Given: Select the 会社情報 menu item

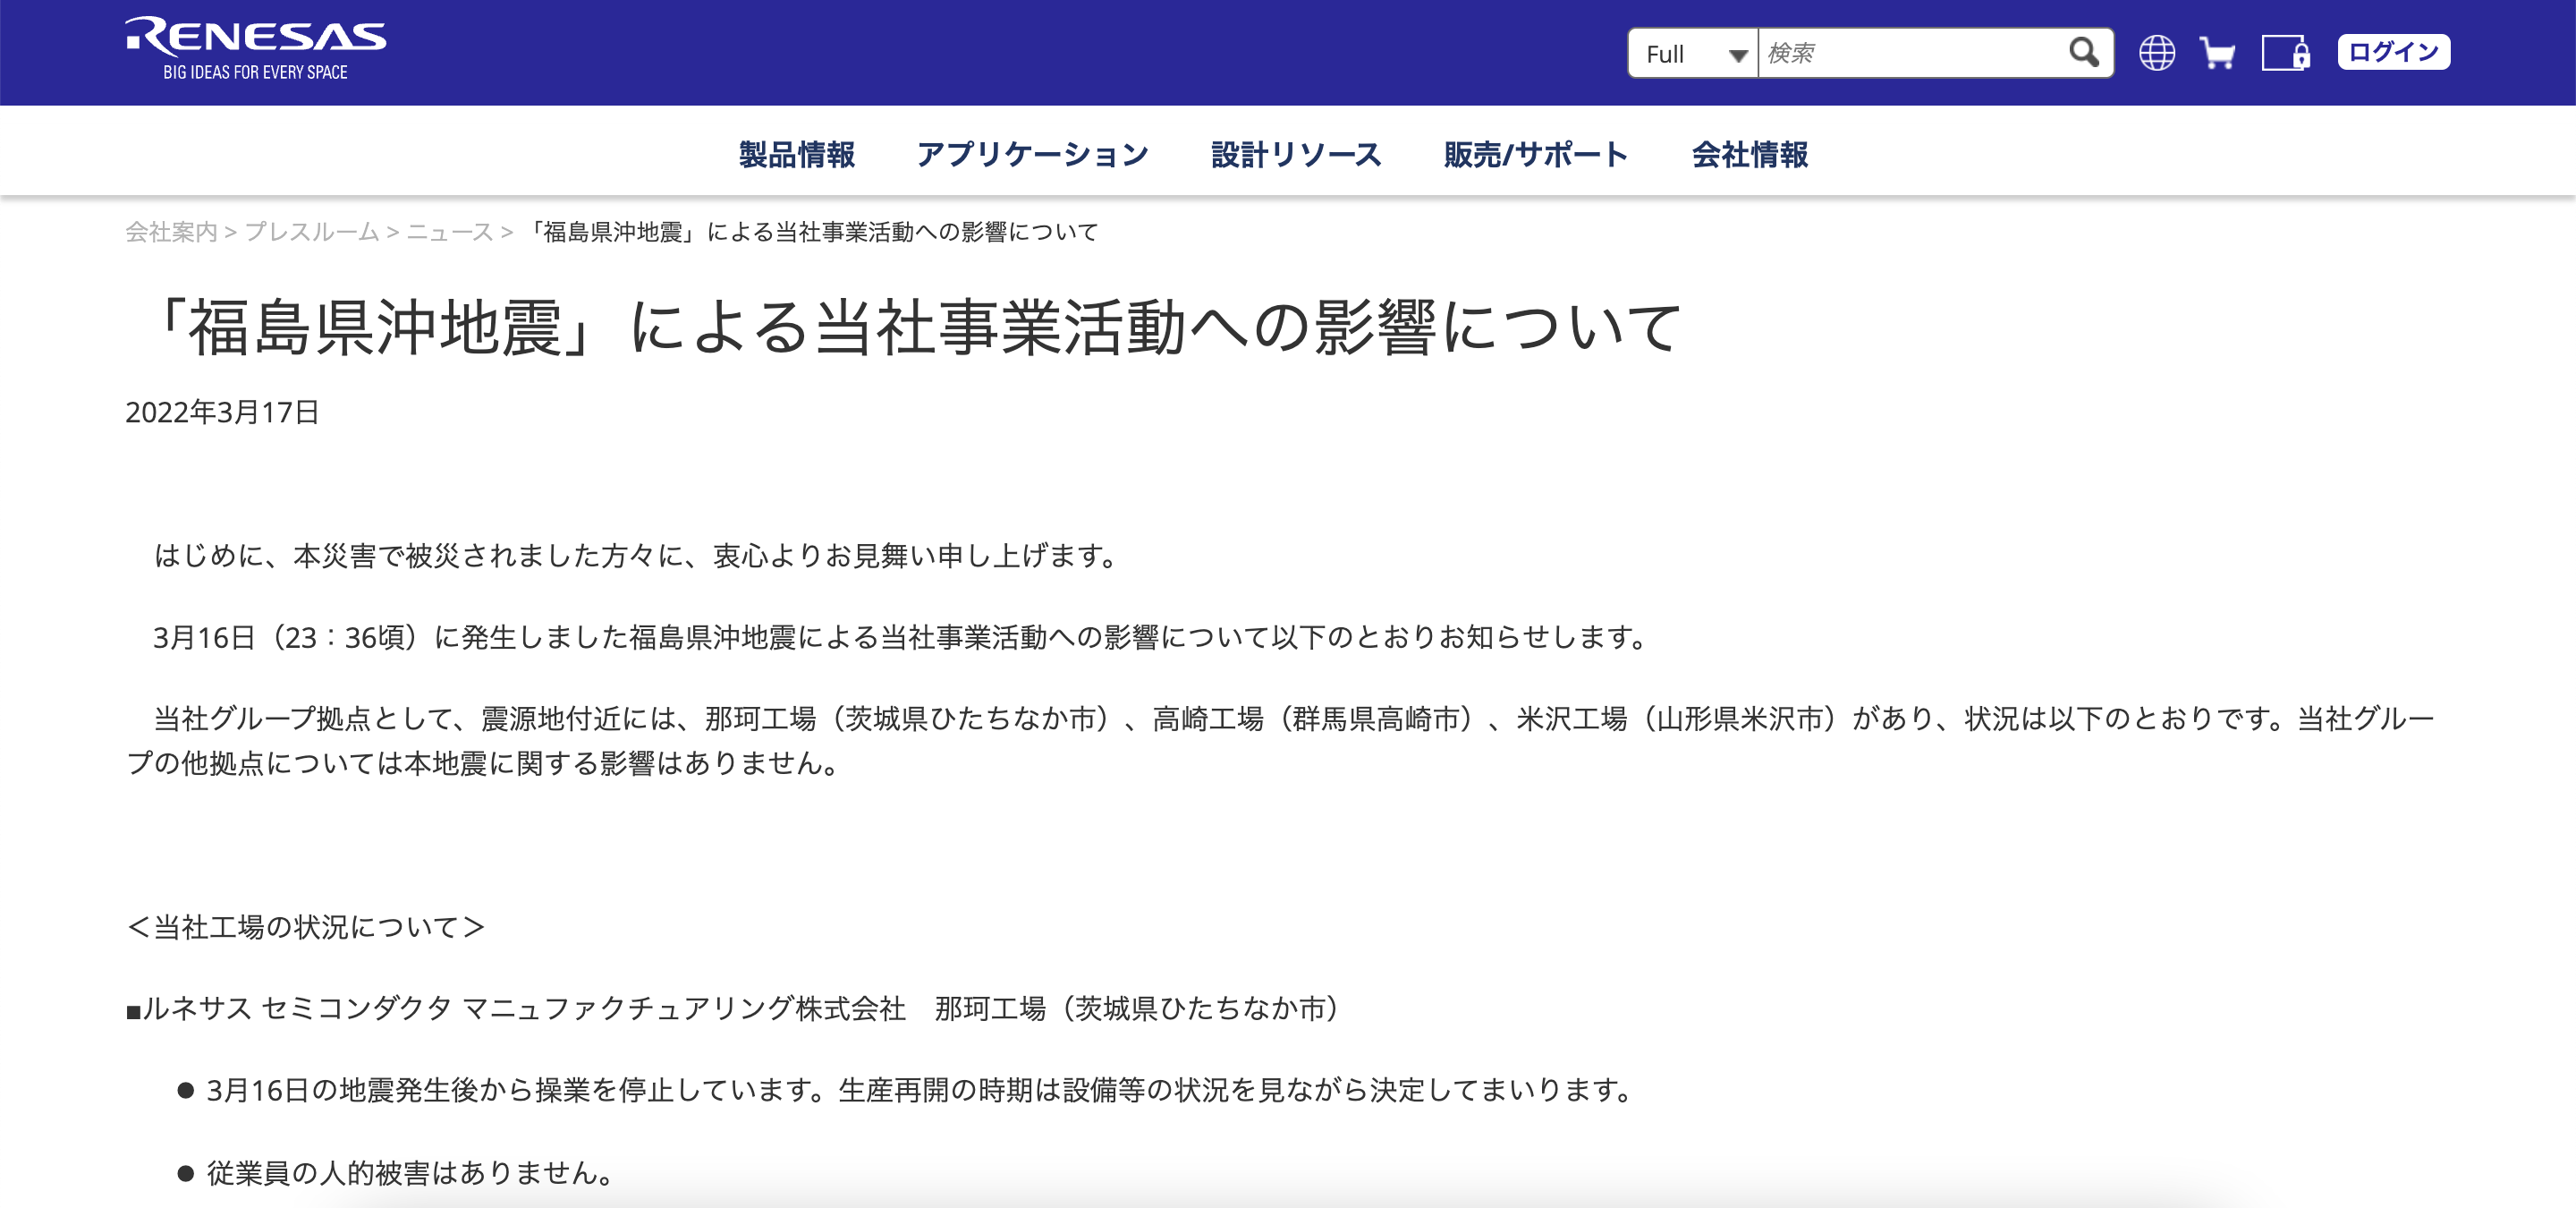Looking at the screenshot, I should (1748, 154).
